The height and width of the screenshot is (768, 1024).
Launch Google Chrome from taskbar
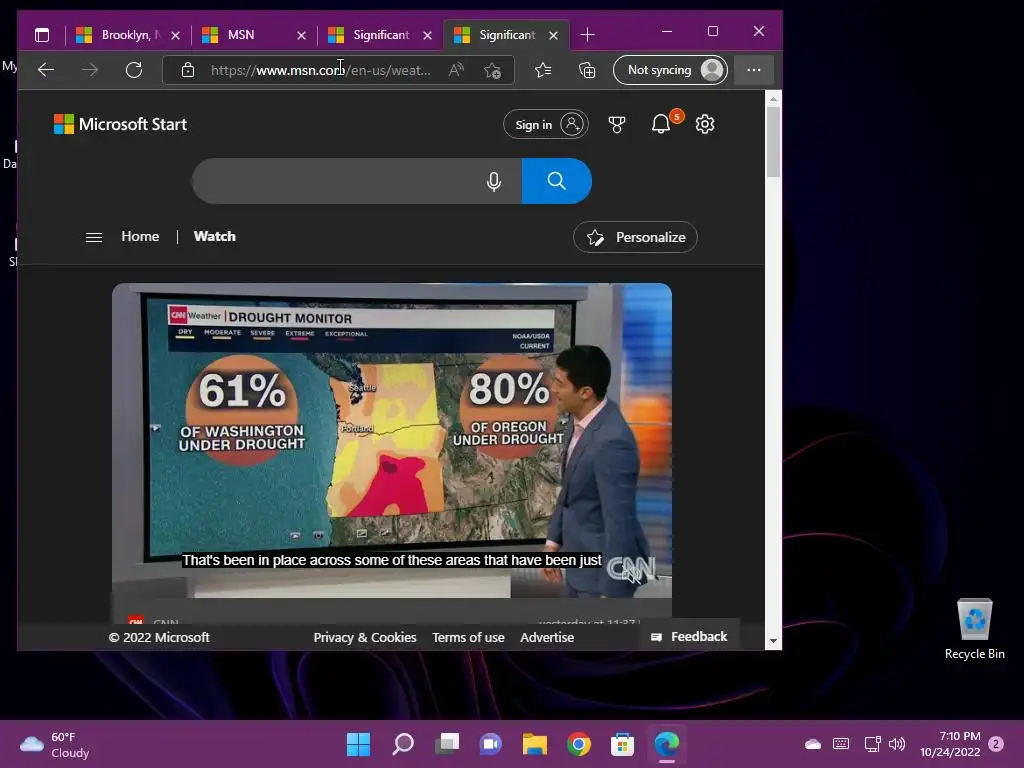point(579,744)
